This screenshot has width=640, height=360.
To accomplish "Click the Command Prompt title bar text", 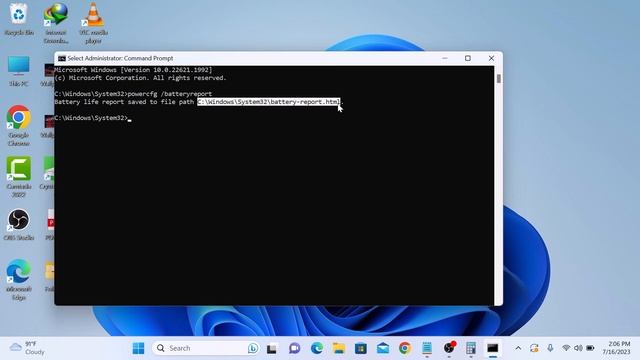I will click(120, 58).
